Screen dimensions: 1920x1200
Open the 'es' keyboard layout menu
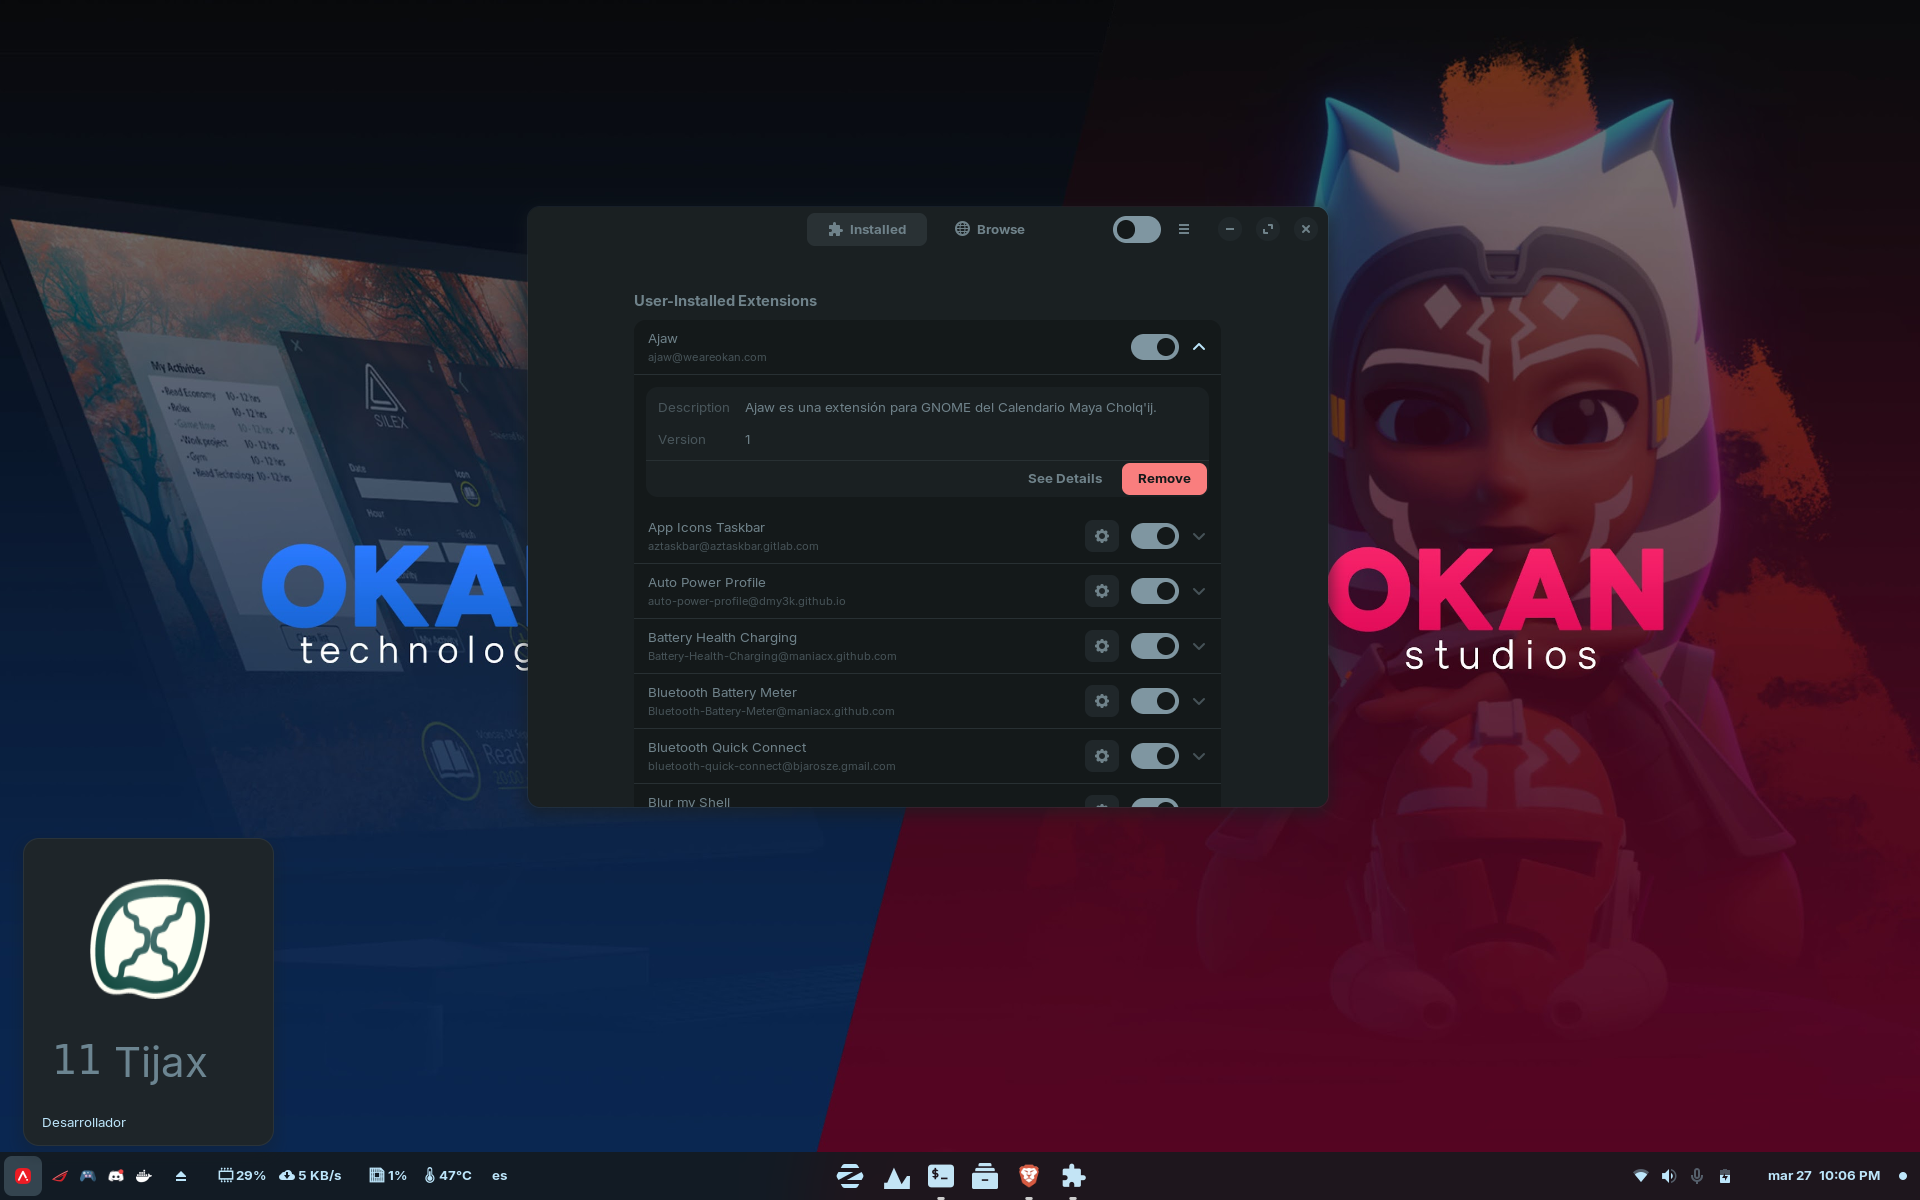(x=500, y=1176)
